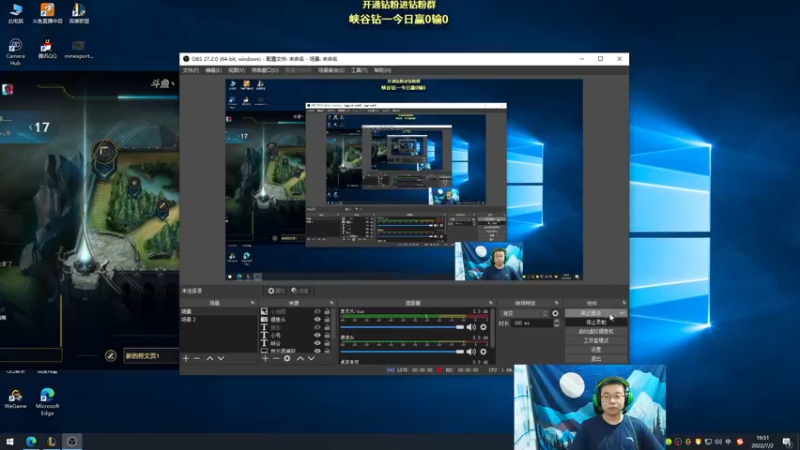Adjust transition duration 300 ms stepper arrows
Image resolution: width=800 pixels, height=450 pixels.
coord(557,323)
